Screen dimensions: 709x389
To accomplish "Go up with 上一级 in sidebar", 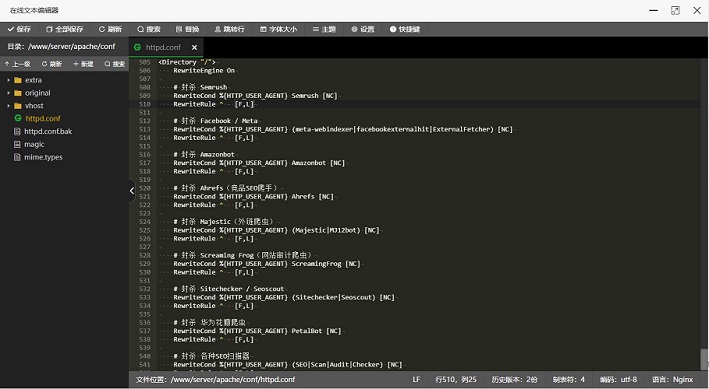I will click(18, 64).
